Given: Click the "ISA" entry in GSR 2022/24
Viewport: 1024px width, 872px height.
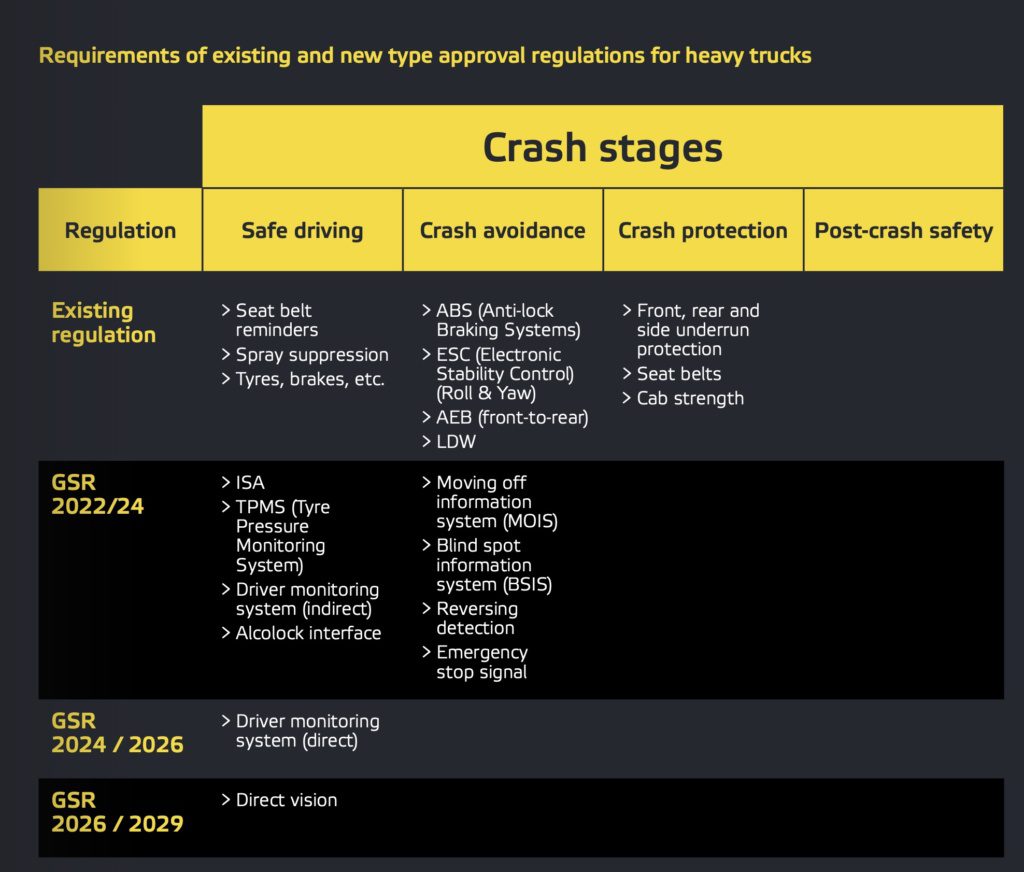Looking at the screenshot, I should point(250,483).
